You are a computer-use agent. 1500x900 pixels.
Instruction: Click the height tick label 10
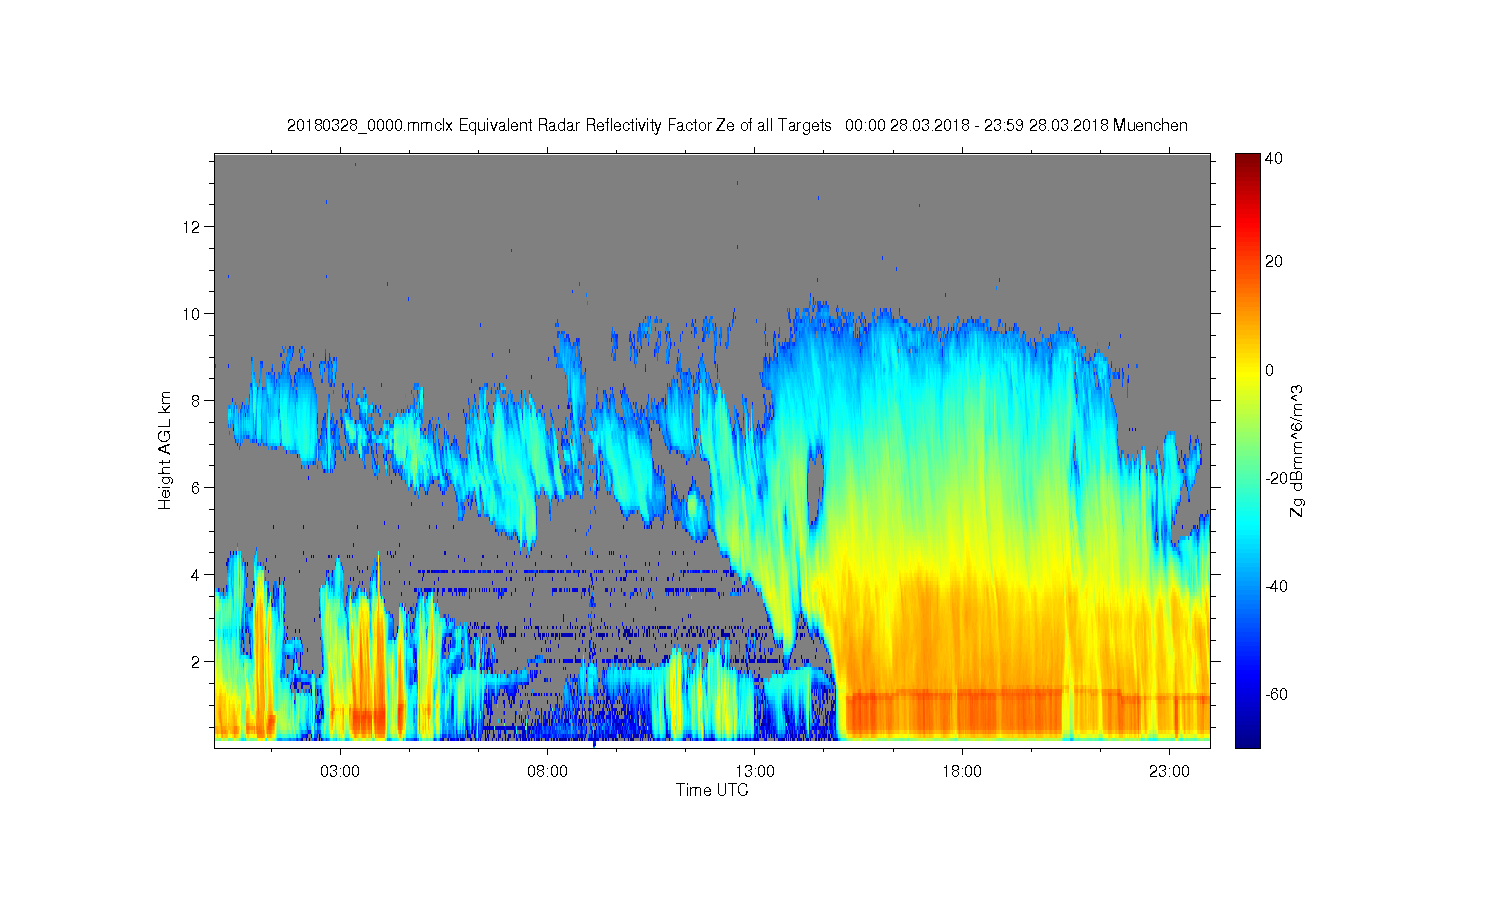click(x=193, y=313)
